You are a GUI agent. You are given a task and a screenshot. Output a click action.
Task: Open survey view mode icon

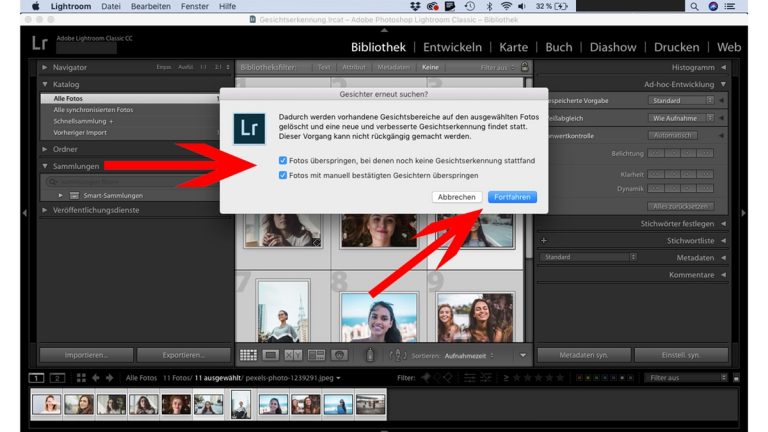coord(317,355)
